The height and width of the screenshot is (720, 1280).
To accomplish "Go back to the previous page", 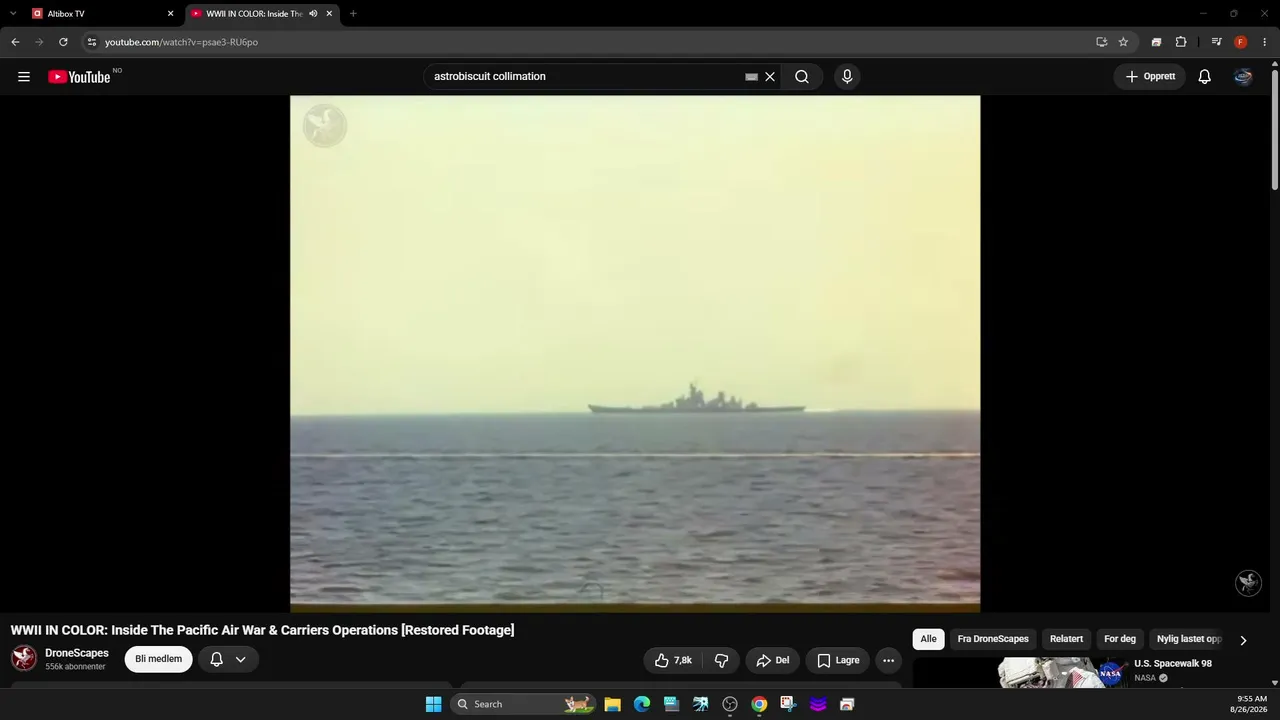I will pyautogui.click(x=15, y=42).
